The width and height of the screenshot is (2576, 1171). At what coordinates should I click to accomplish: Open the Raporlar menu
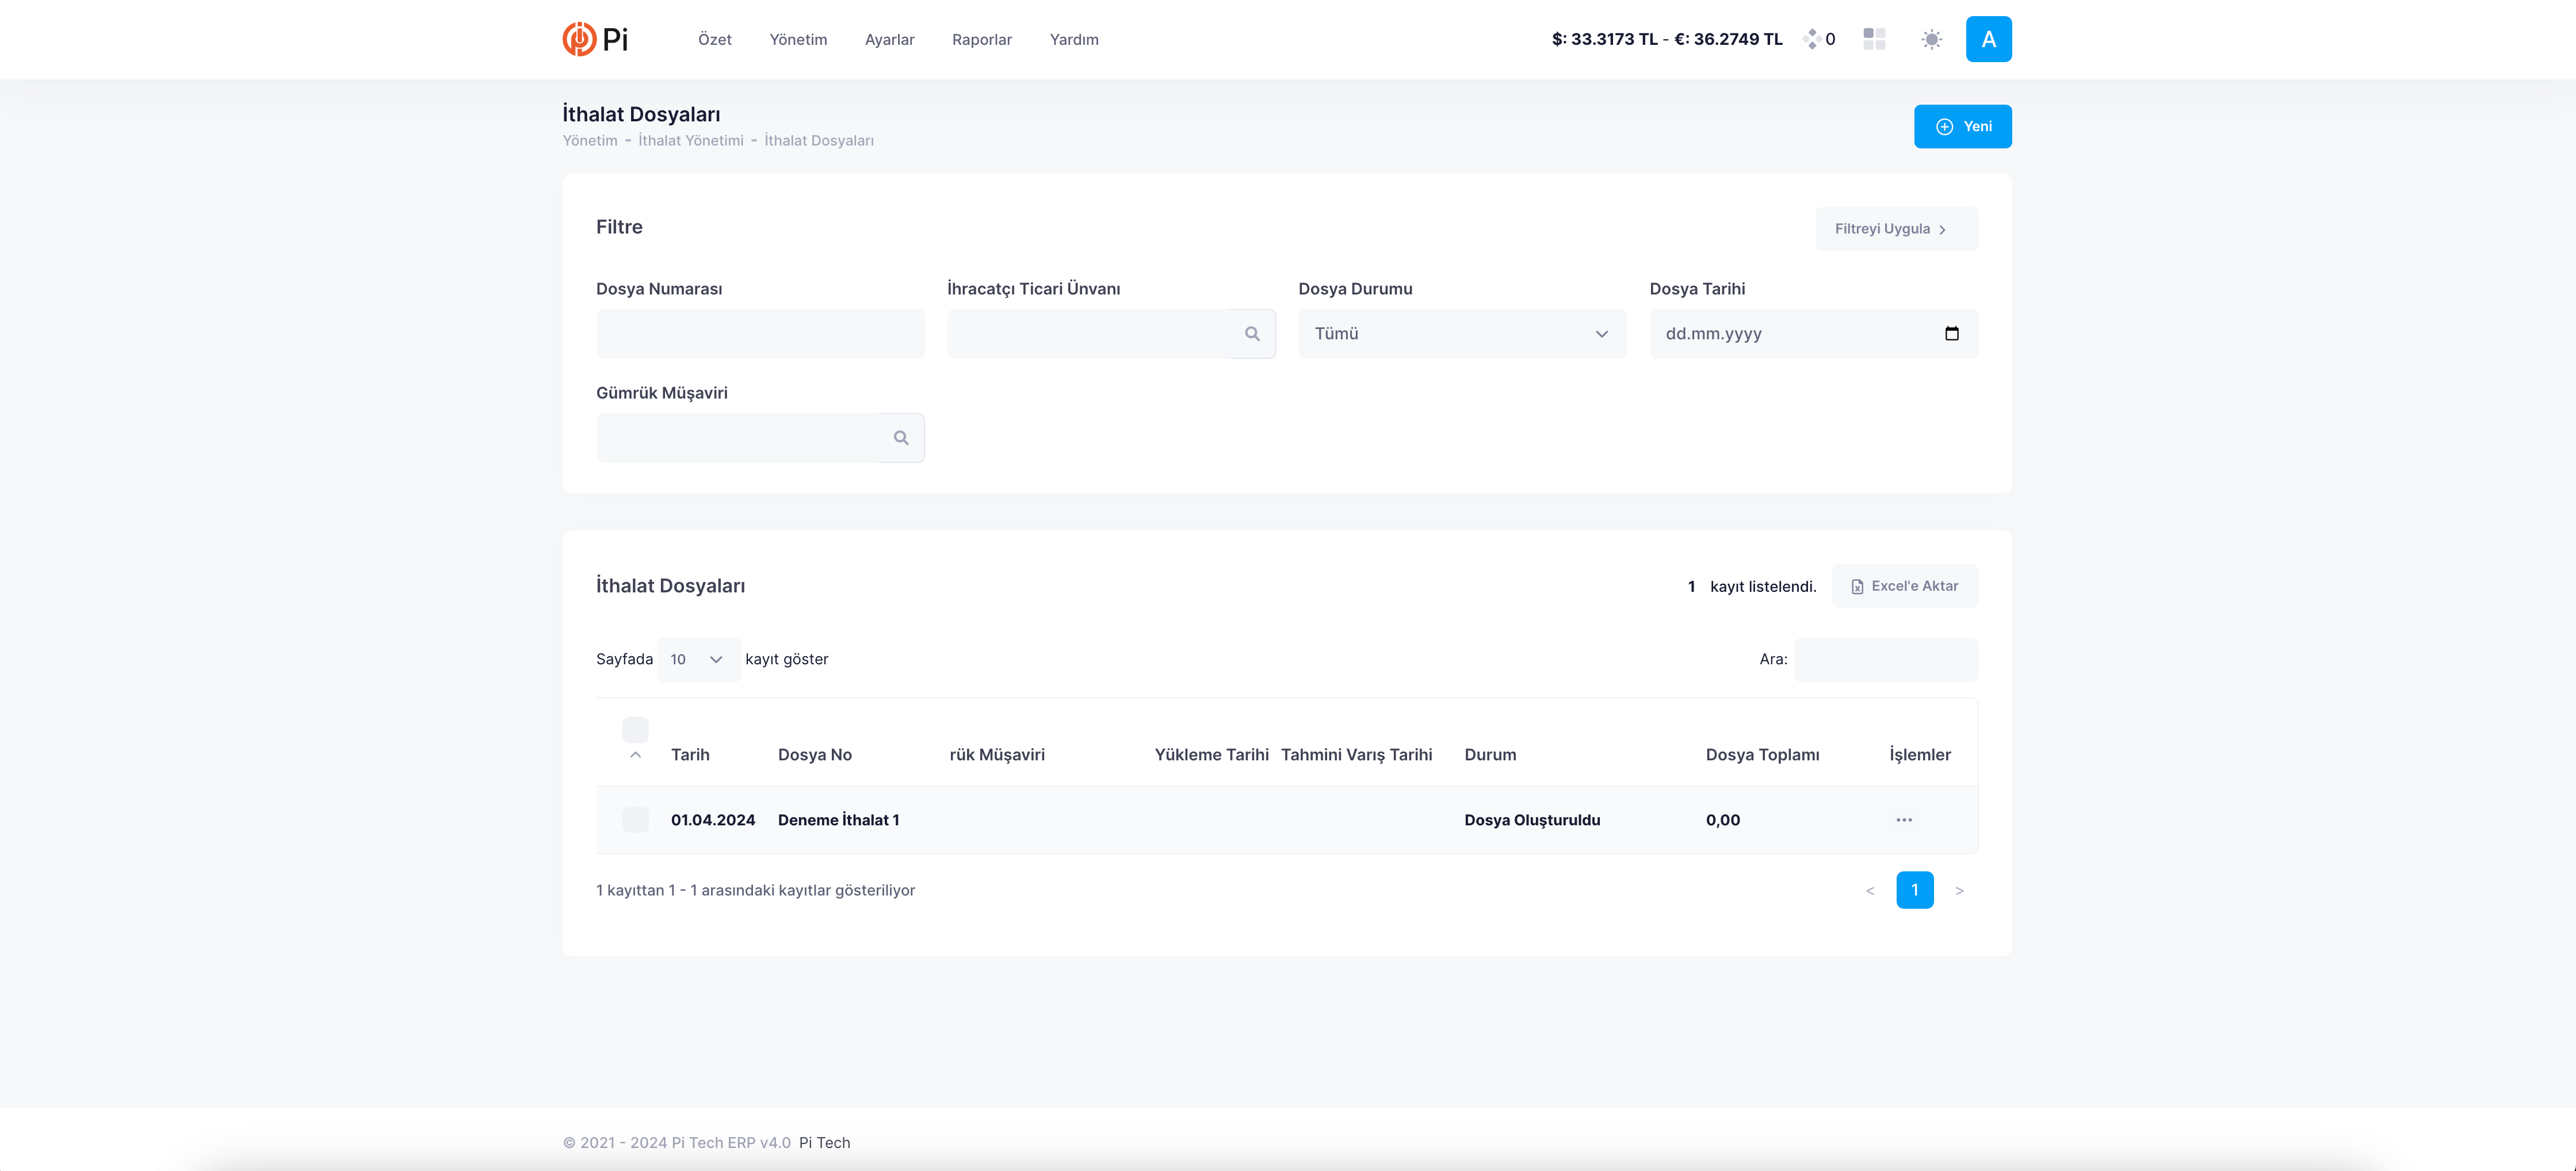pyautogui.click(x=981, y=40)
